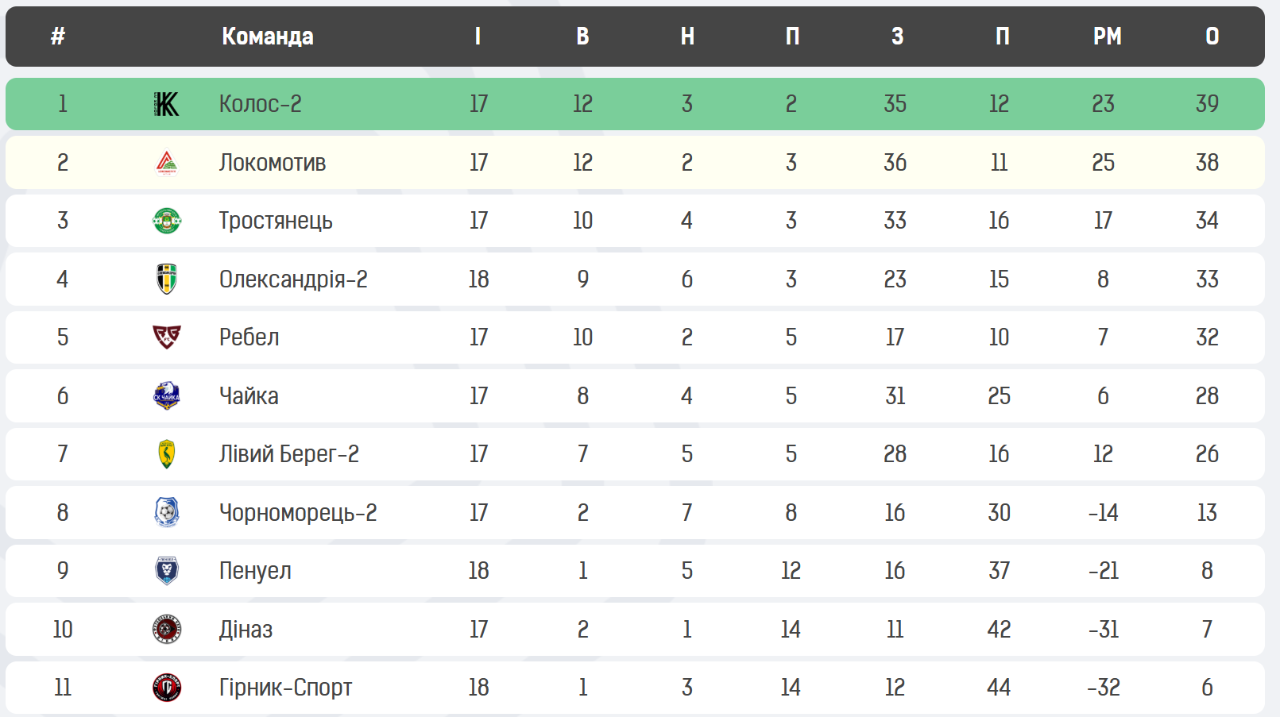The width and height of the screenshot is (1280, 717).
Task: Click the Тростянець team logo
Action: pyautogui.click(x=166, y=221)
